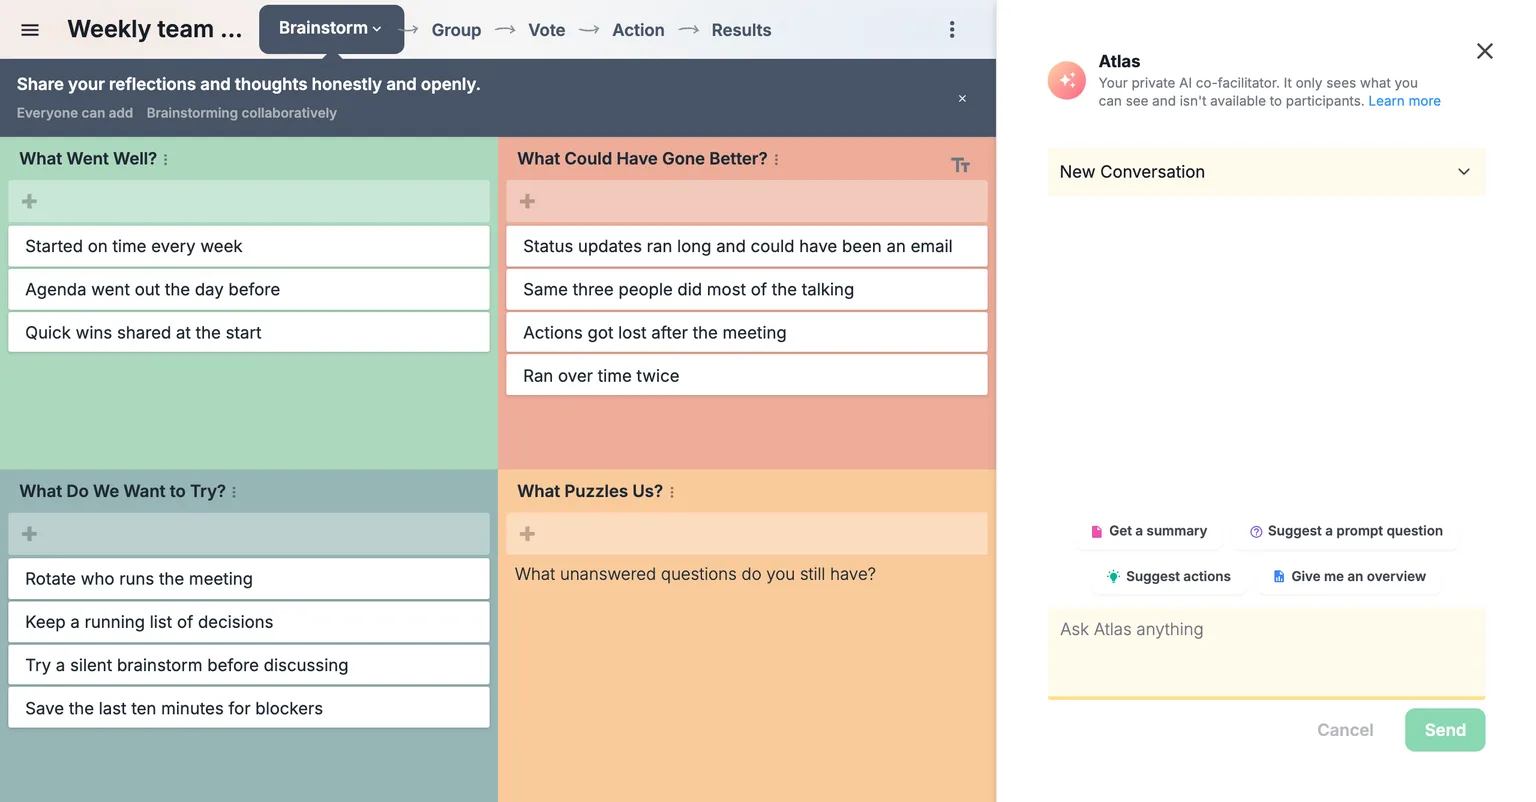Viewport: 1536px width, 802px height.
Task: Expand the New Conversation dropdown
Action: pos(1266,172)
